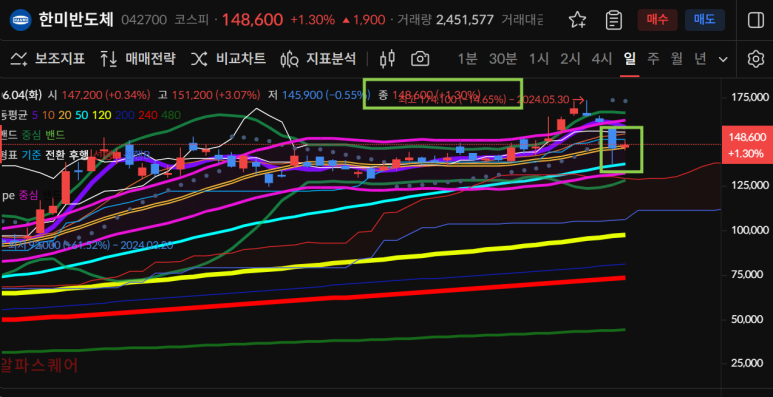Switch to 월 monthly timeframe
This screenshot has width=773, height=397.
pos(676,59)
